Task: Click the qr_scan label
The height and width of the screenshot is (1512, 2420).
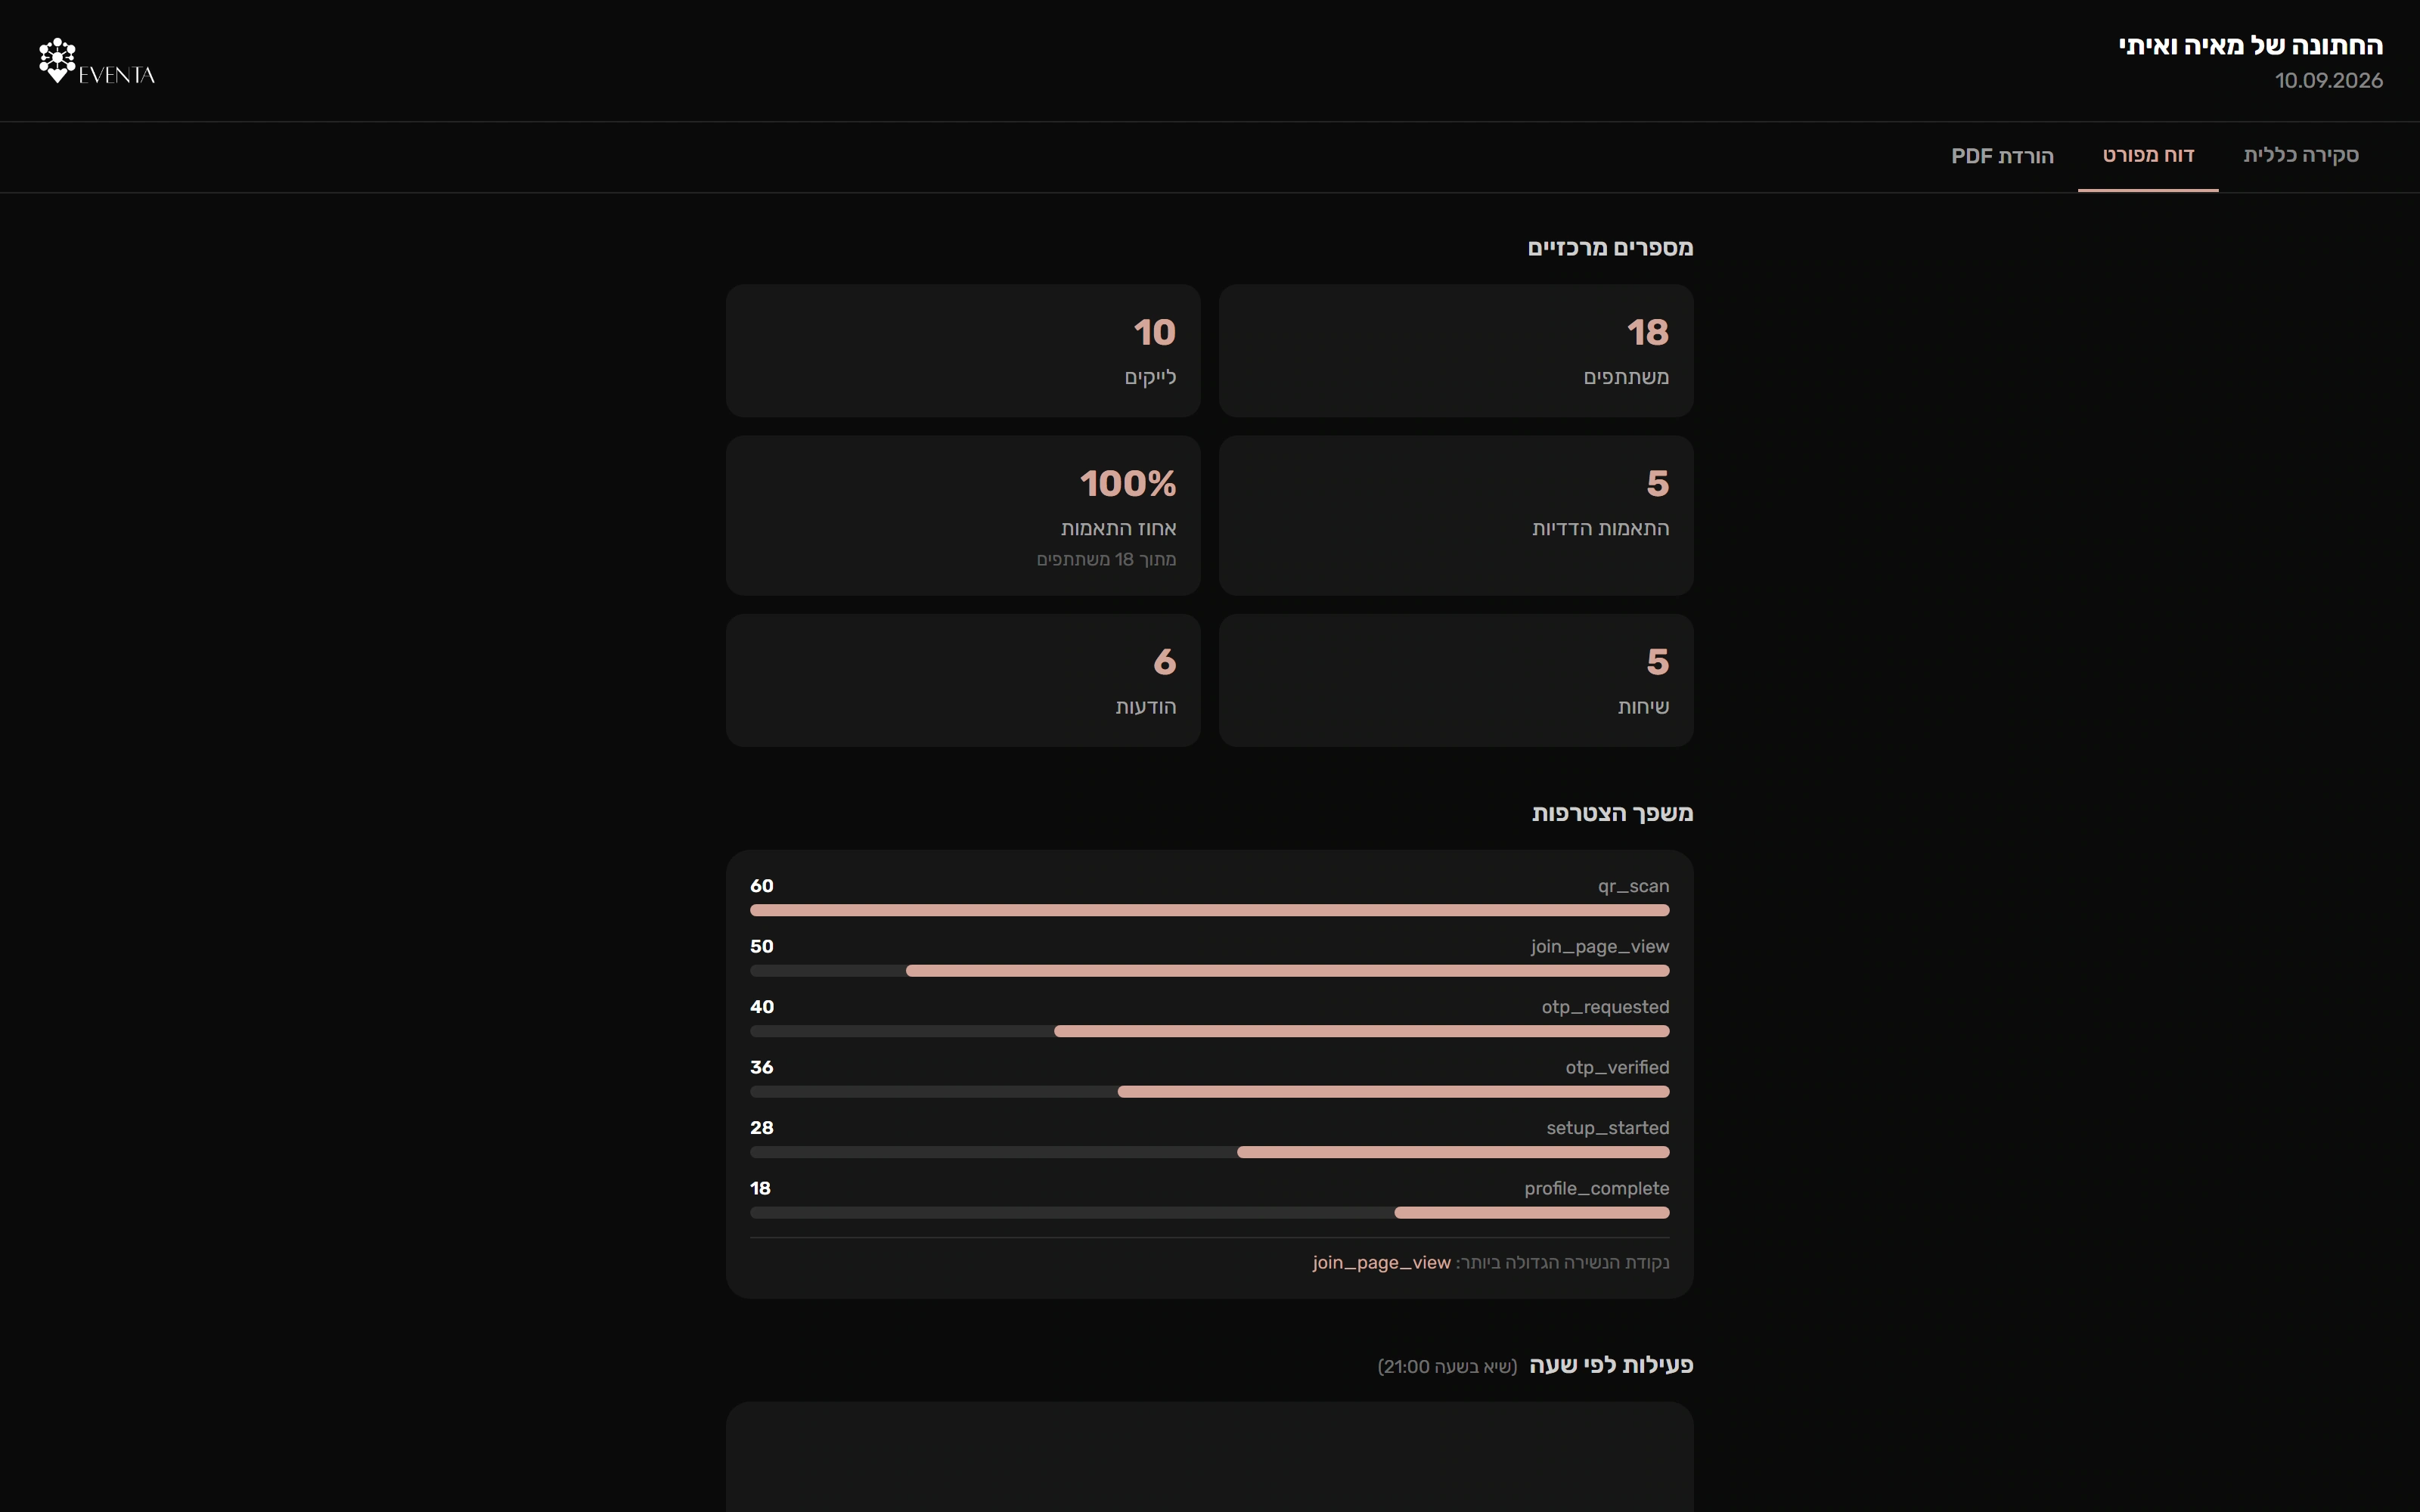Action: pyautogui.click(x=1633, y=886)
